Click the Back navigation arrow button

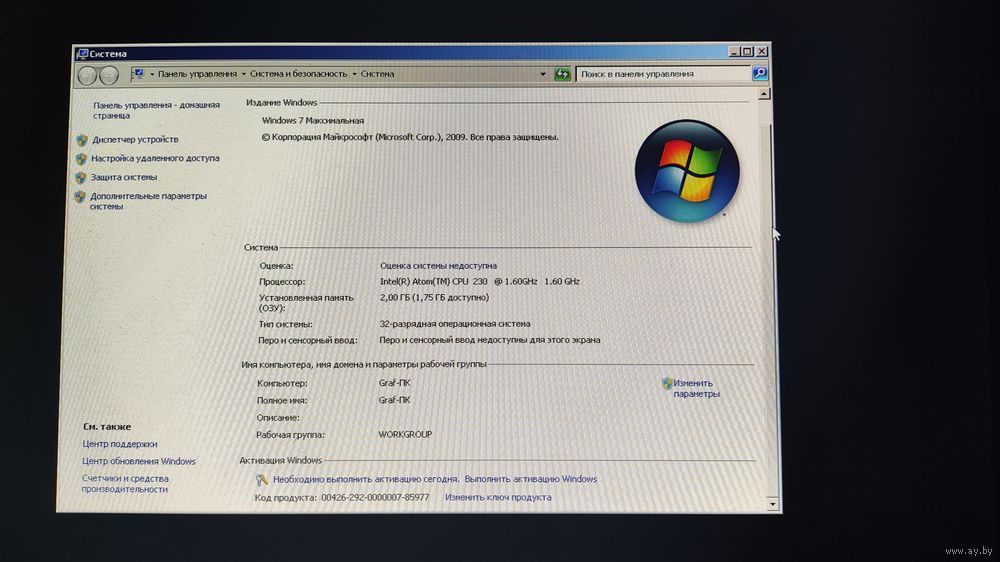87,76
